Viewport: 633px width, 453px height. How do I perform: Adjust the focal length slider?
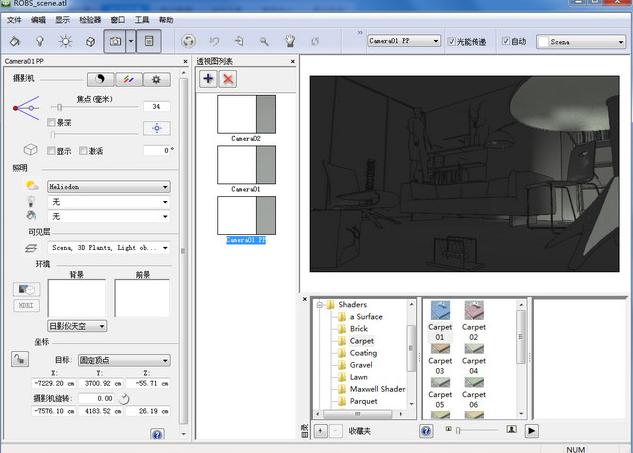[x=59, y=107]
